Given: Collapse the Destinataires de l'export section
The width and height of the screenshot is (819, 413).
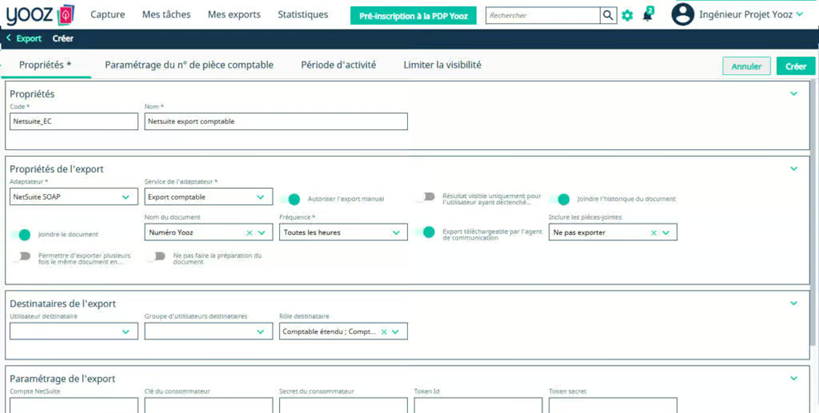Looking at the screenshot, I should pyautogui.click(x=794, y=303).
